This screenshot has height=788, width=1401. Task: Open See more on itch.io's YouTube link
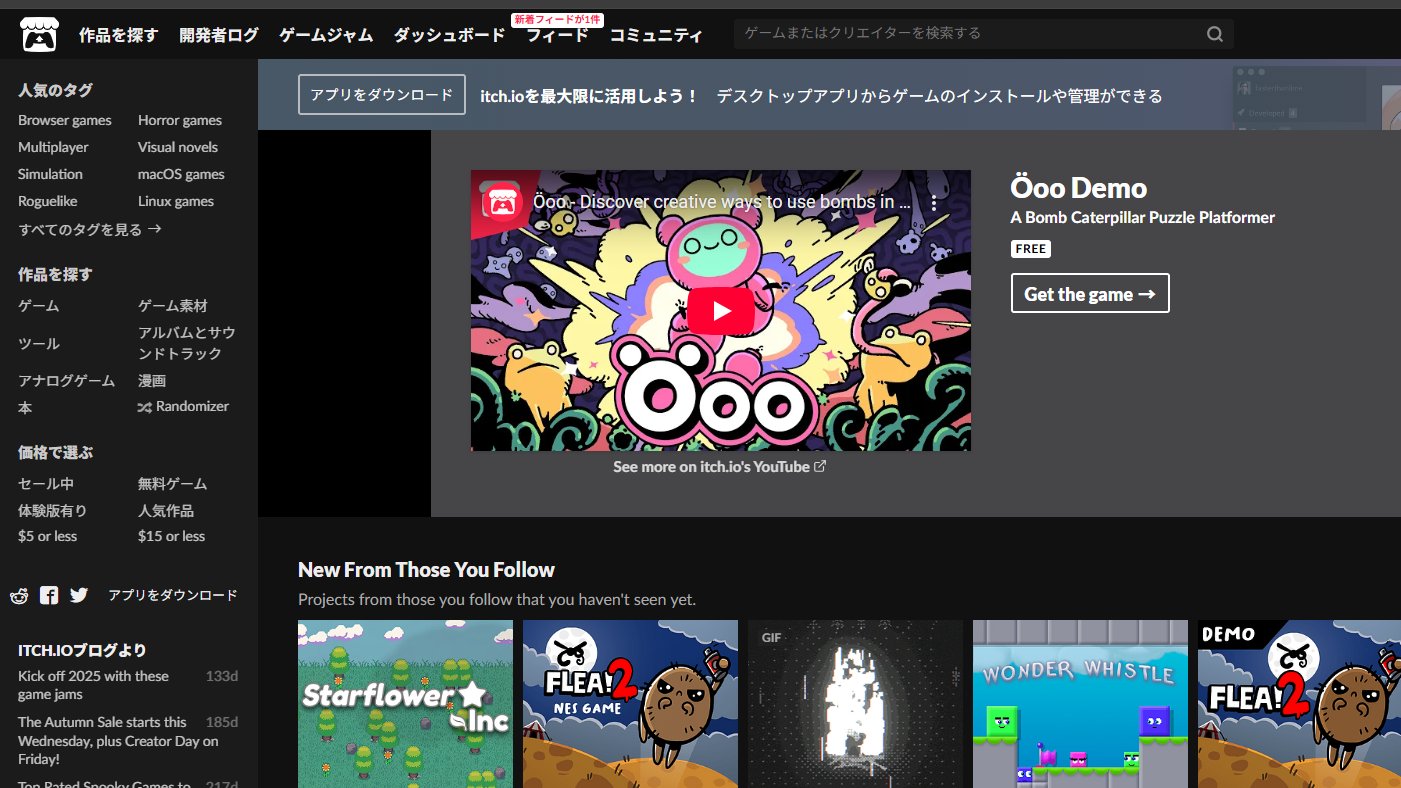point(720,466)
